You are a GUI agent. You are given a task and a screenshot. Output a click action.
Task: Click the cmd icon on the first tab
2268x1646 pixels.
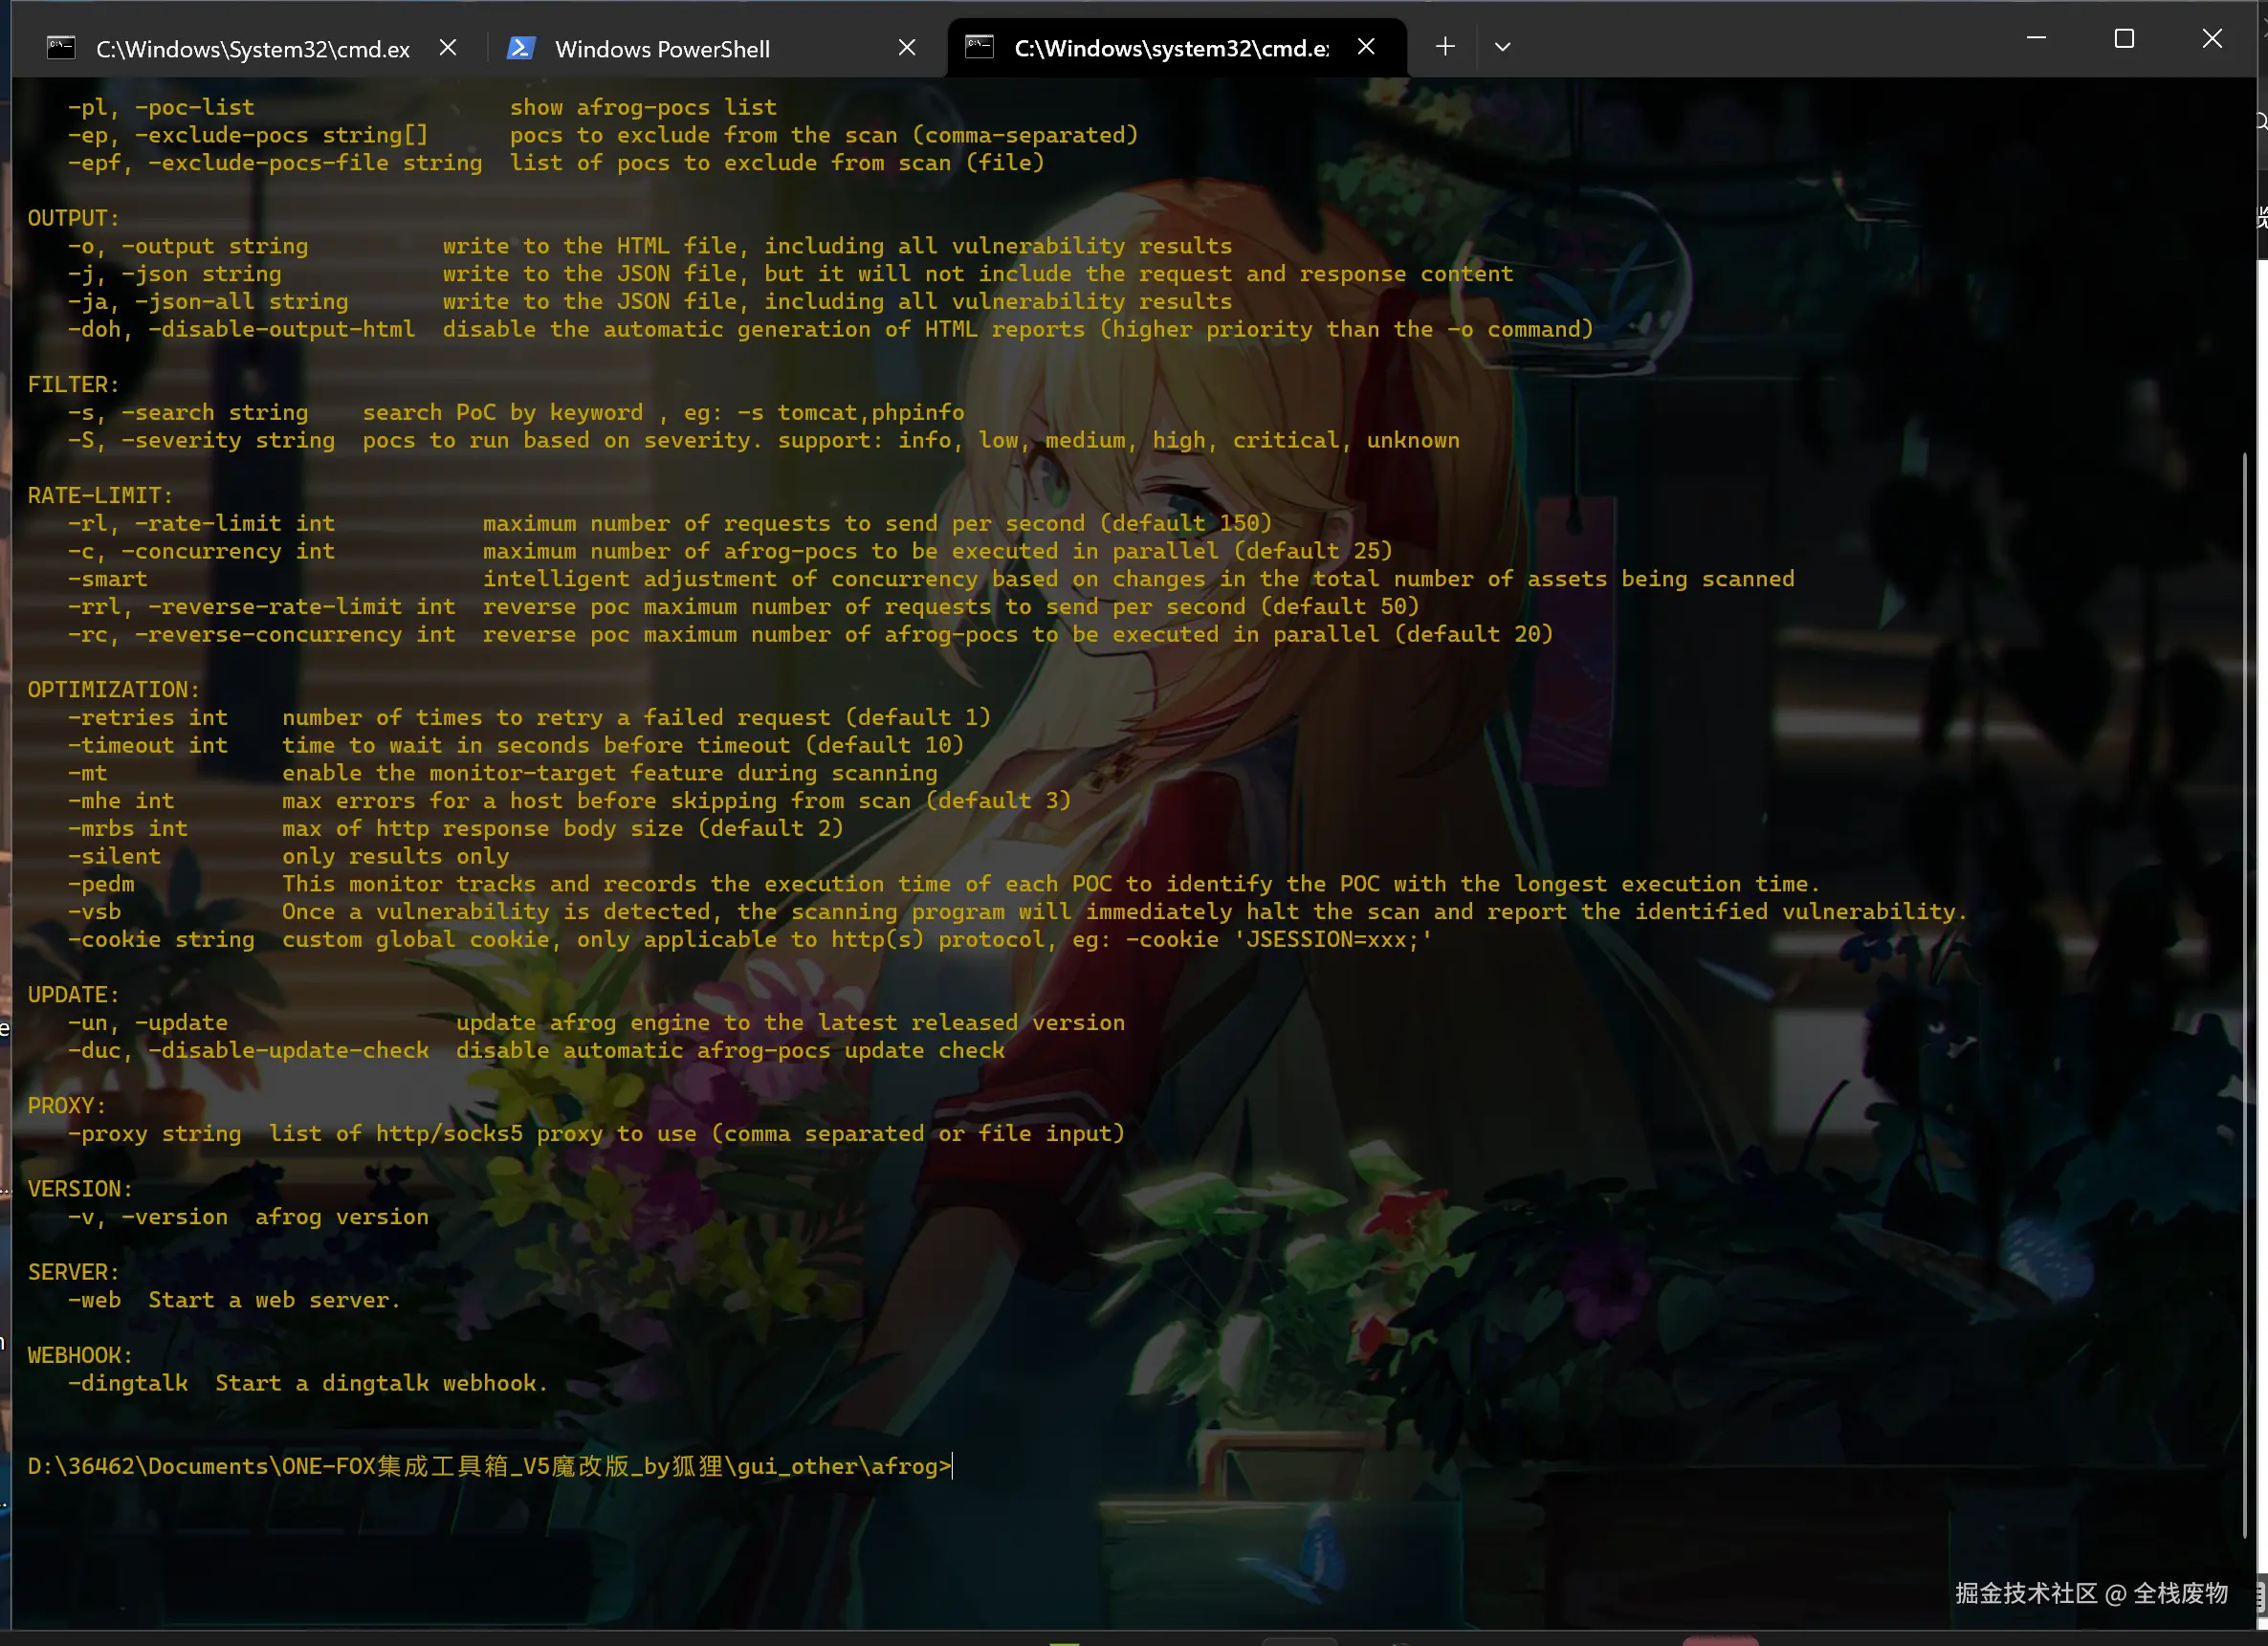click(x=61, y=48)
